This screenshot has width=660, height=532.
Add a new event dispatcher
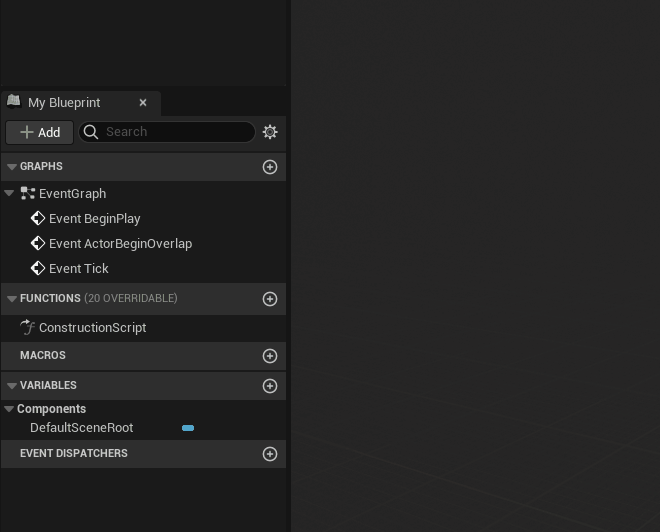tap(270, 454)
